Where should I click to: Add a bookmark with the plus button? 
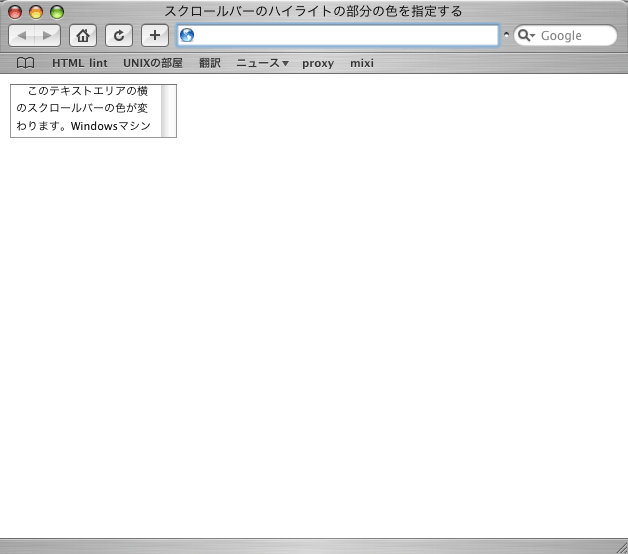point(155,36)
